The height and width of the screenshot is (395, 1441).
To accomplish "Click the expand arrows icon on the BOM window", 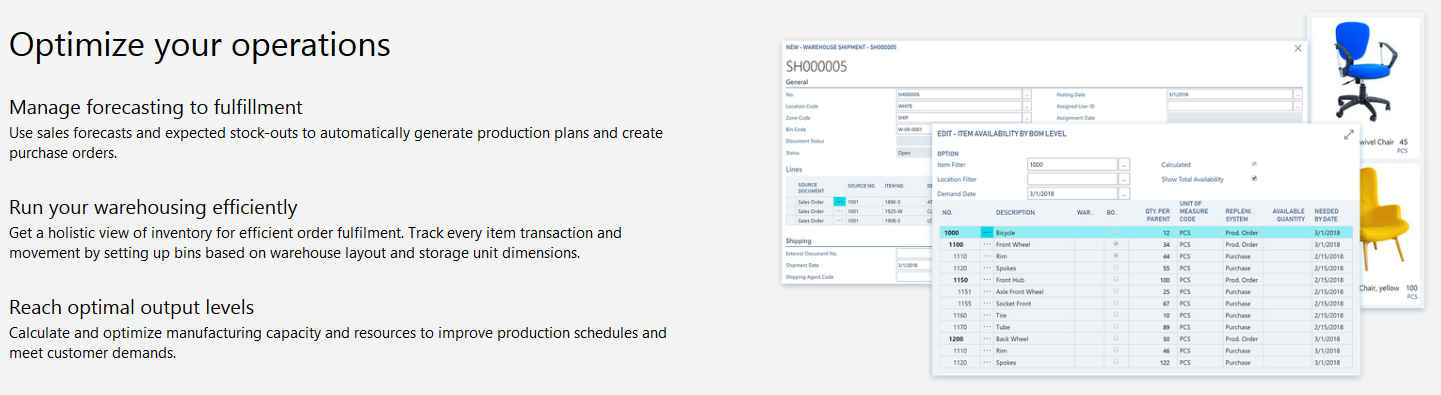I will 1349,134.
